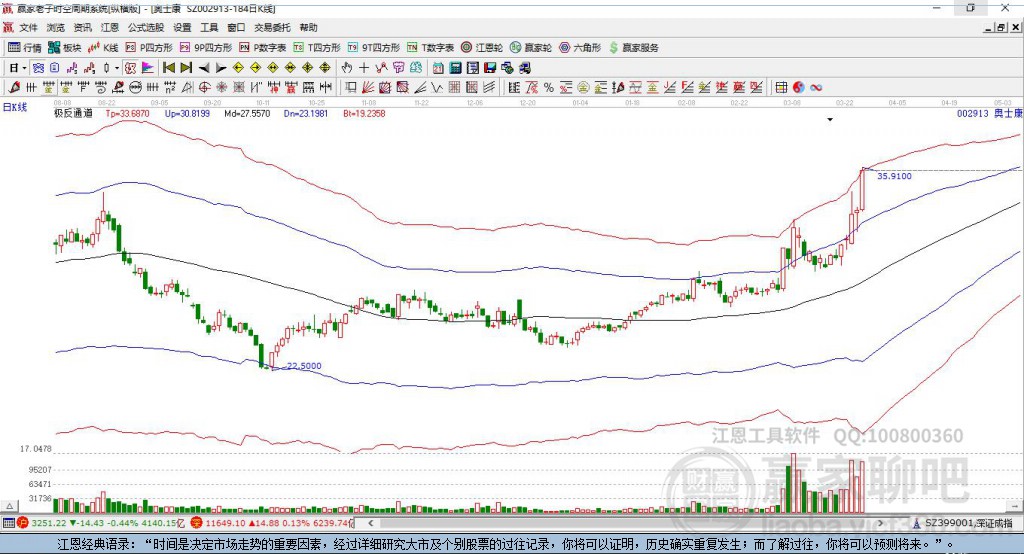Click the 3251.22 Shanghai index status

(x=48, y=523)
